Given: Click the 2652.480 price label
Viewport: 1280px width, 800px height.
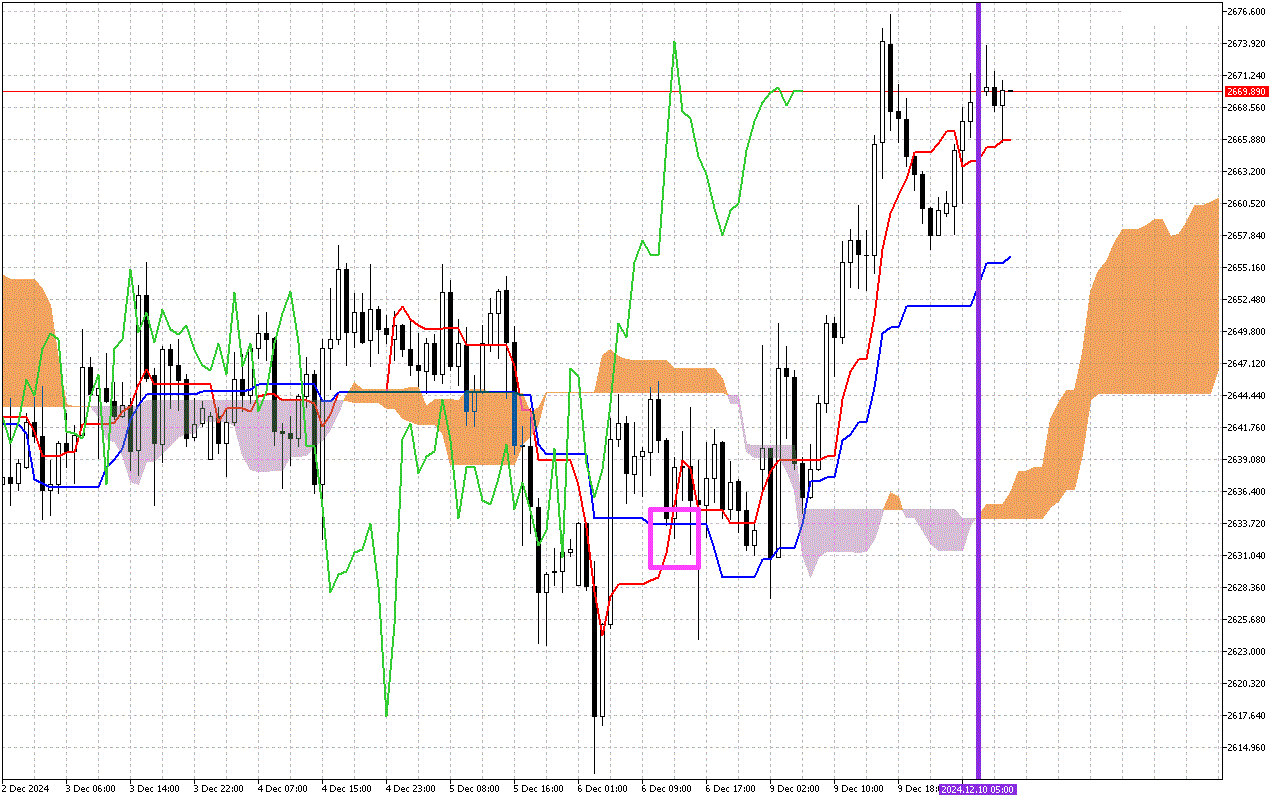Looking at the screenshot, I should pyautogui.click(x=1245, y=300).
